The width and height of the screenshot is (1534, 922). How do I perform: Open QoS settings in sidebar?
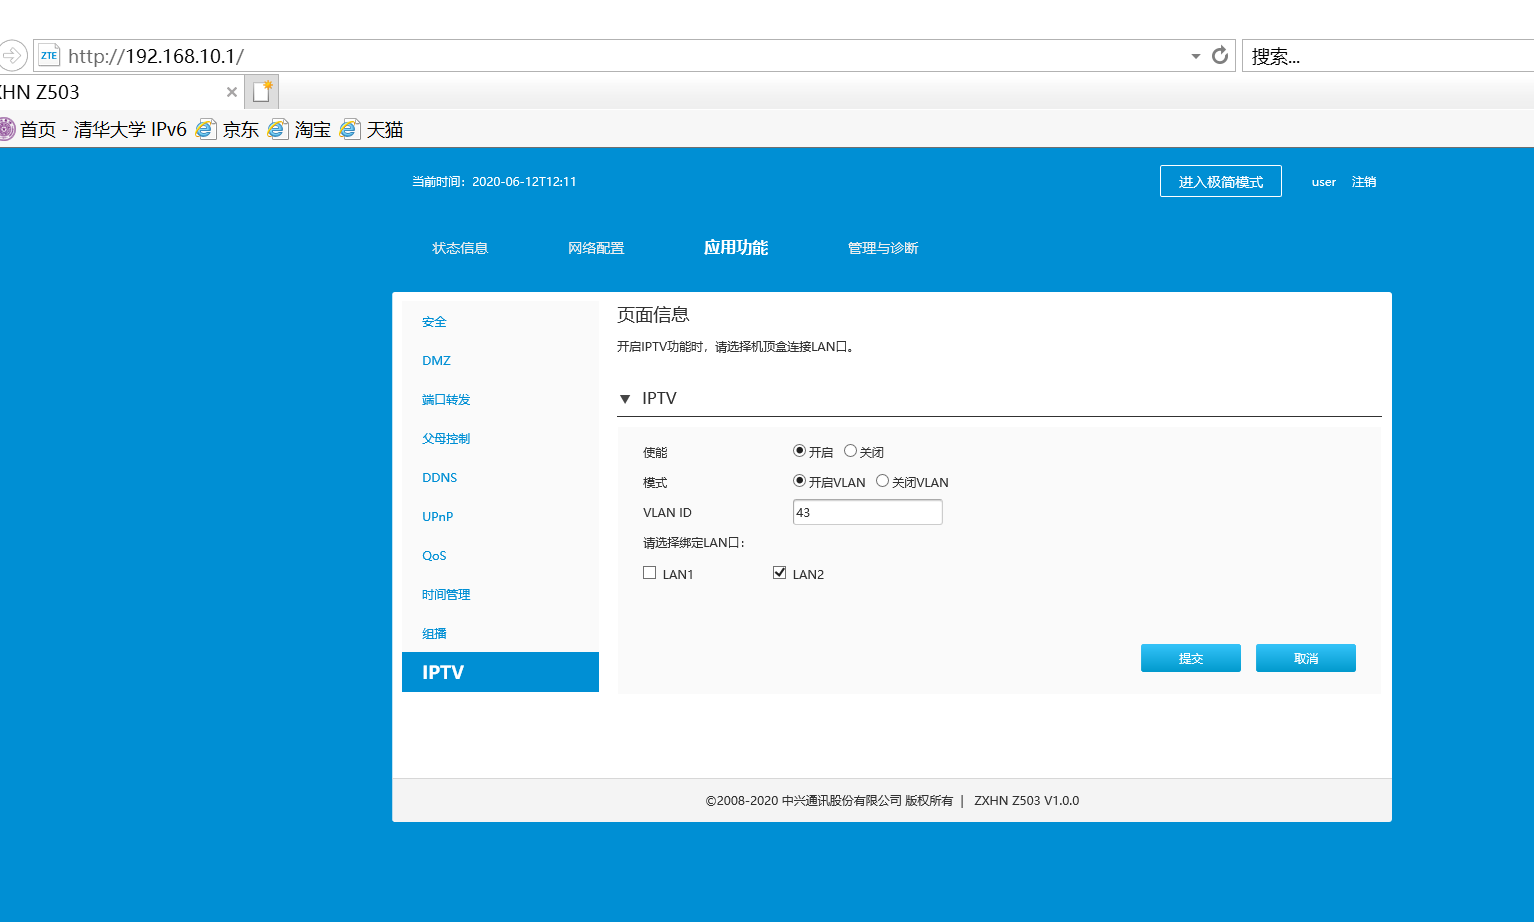tap(434, 556)
